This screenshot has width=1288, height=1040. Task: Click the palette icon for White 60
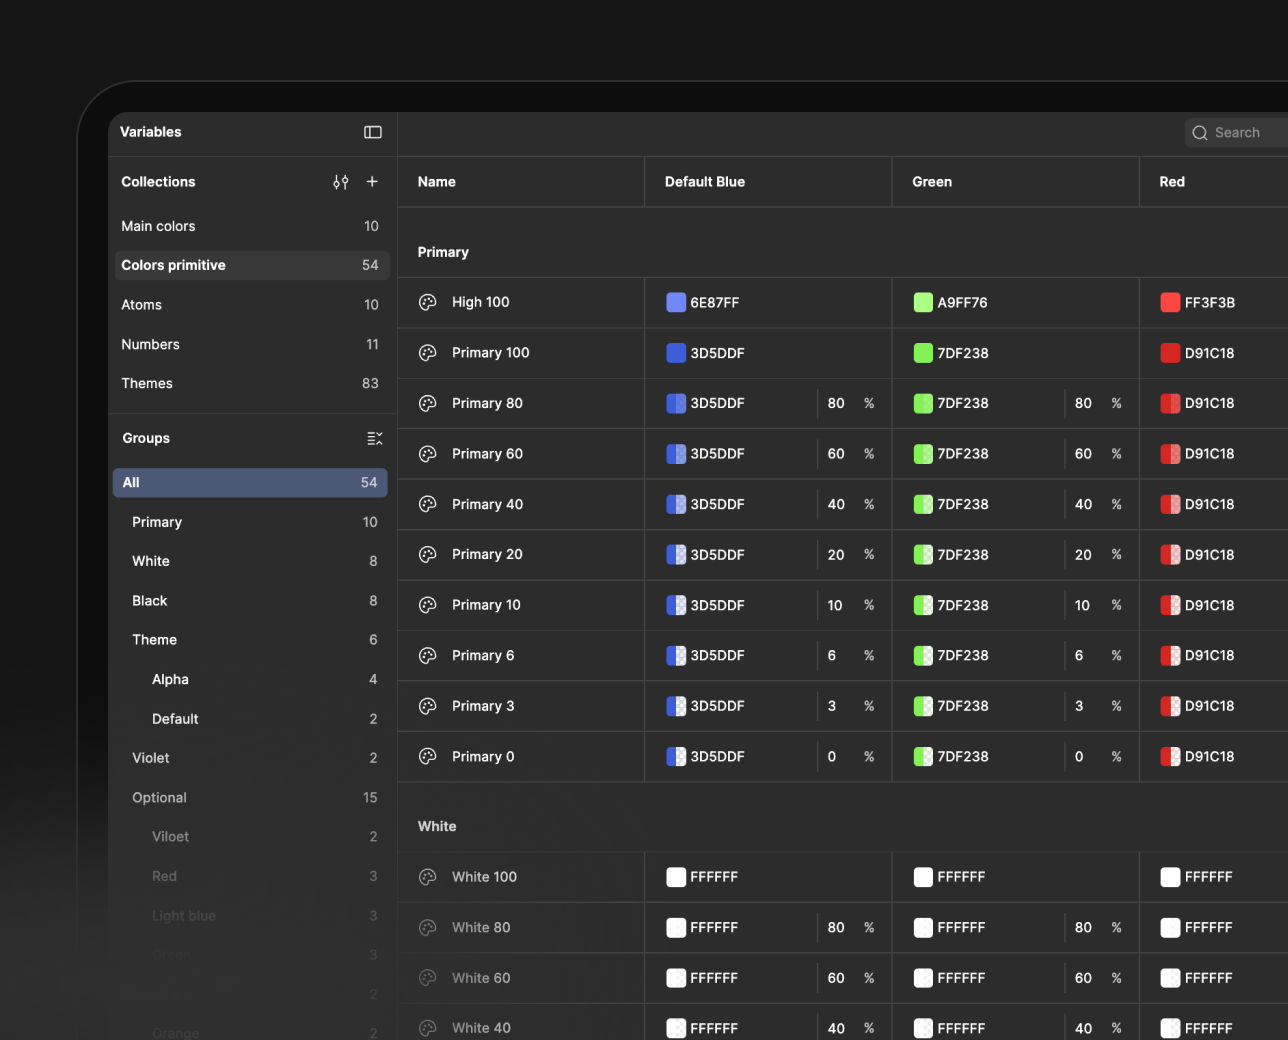click(428, 978)
